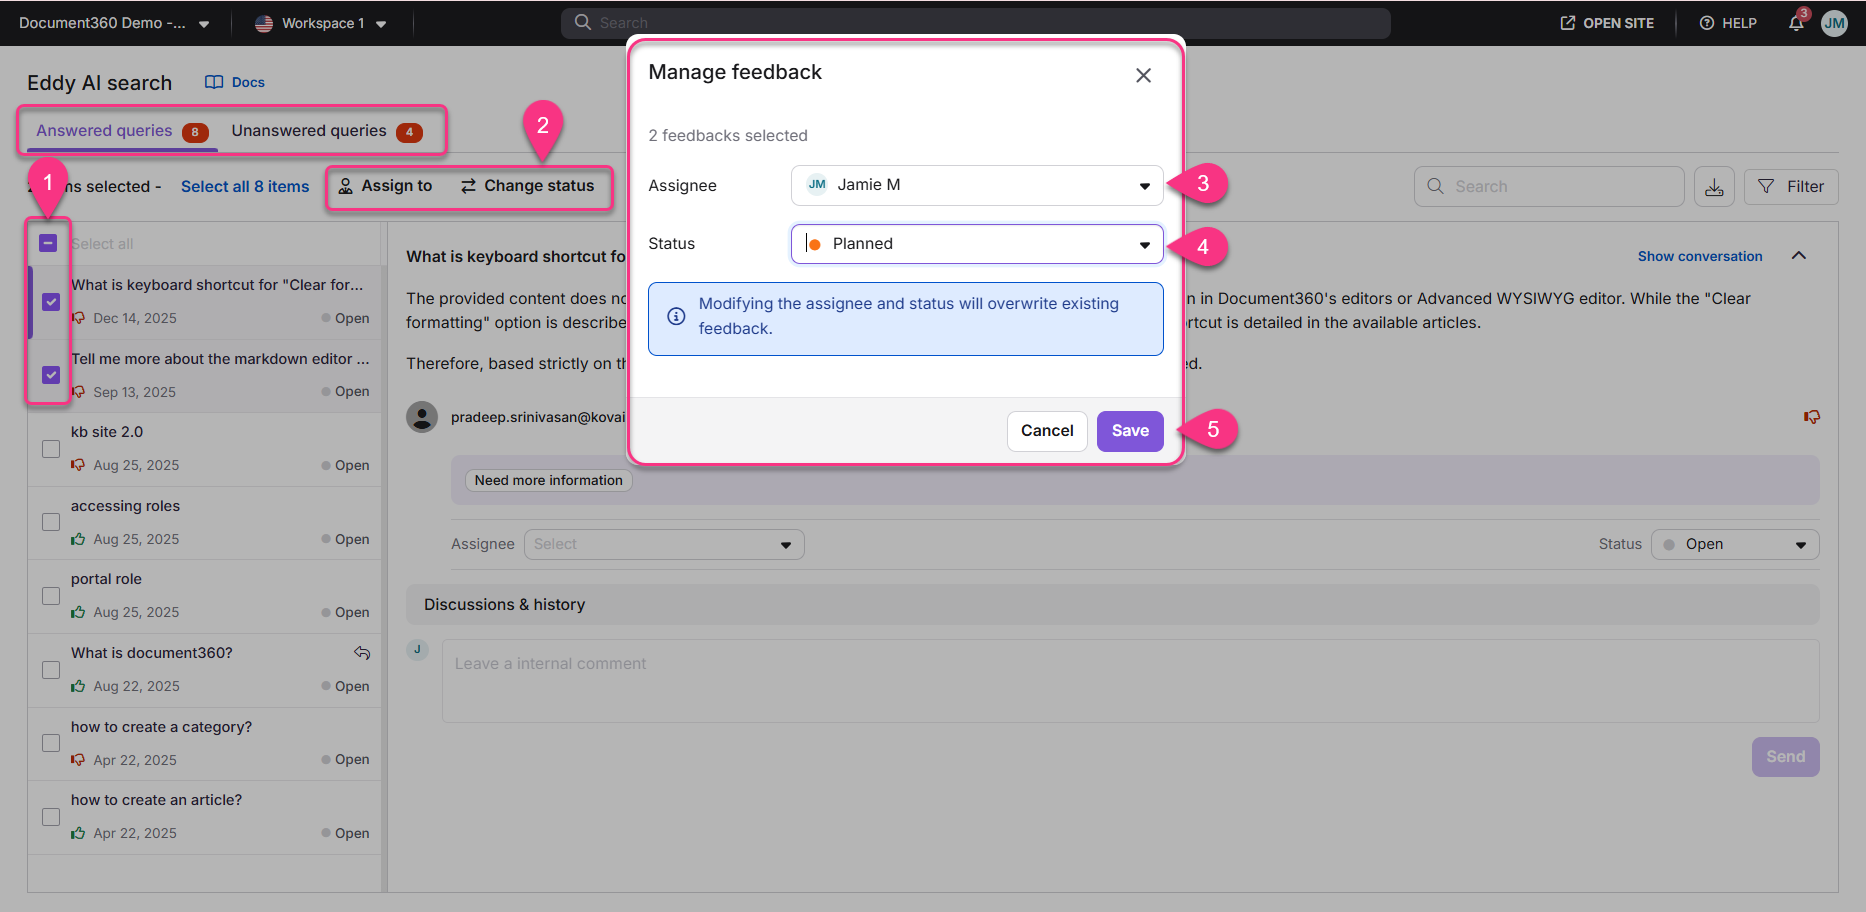
Task: Click the reply arrow beside 'What is document360?'
Action: coord(363,652)
